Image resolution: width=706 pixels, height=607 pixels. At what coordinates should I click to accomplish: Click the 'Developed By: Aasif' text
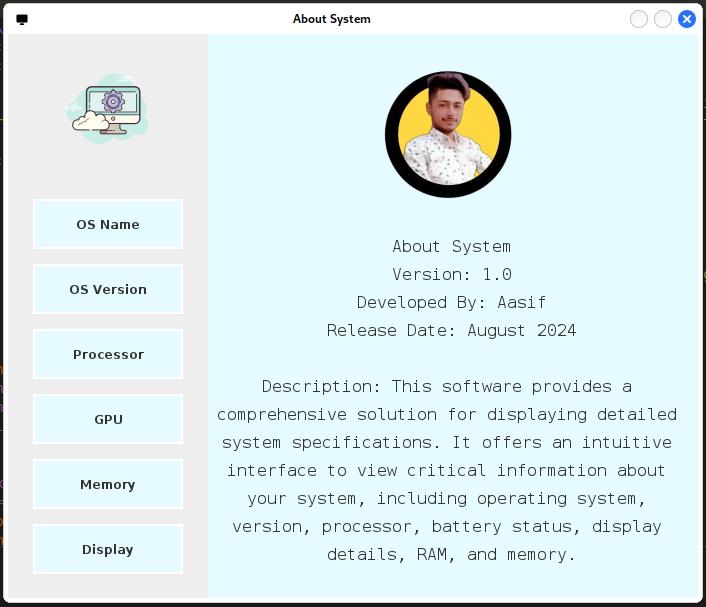point(451,302)
